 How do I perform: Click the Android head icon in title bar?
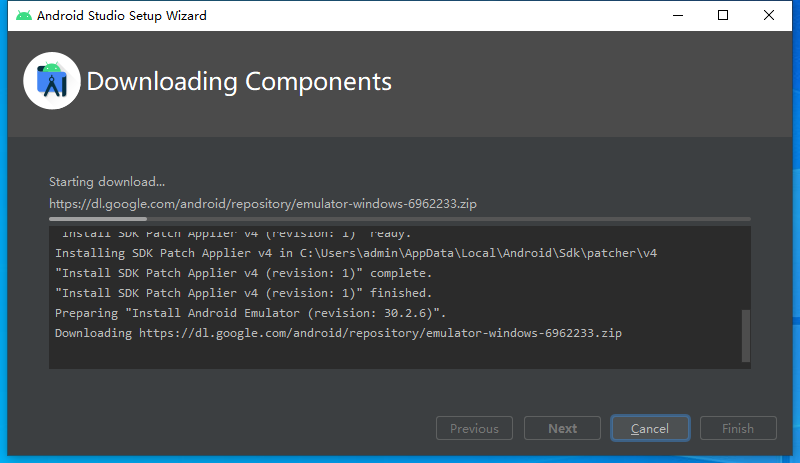23,15
